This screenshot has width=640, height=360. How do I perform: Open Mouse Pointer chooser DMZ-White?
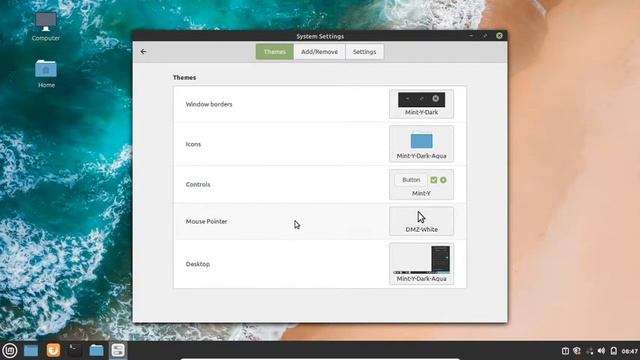pos(421,221)
